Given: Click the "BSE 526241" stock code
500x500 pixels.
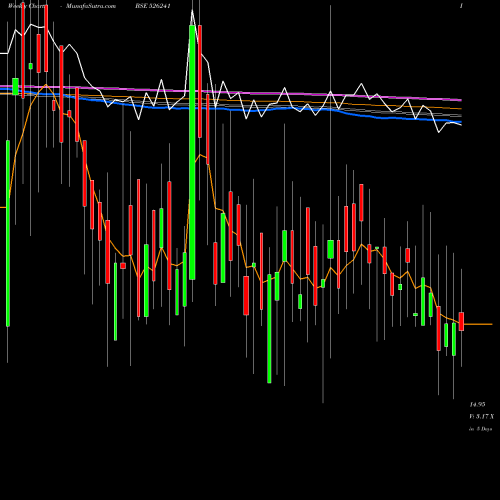Looking at the screenshot, I should 153,6.
